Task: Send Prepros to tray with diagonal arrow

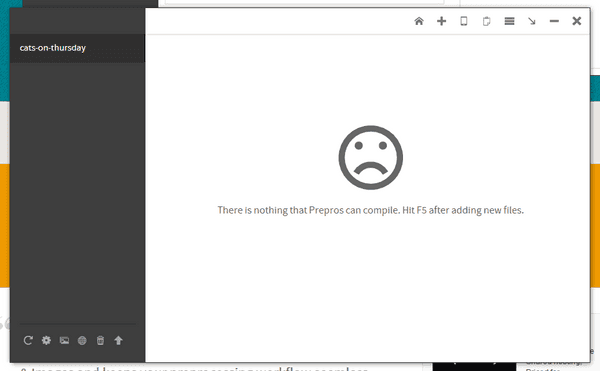Action: coord(532,21)
